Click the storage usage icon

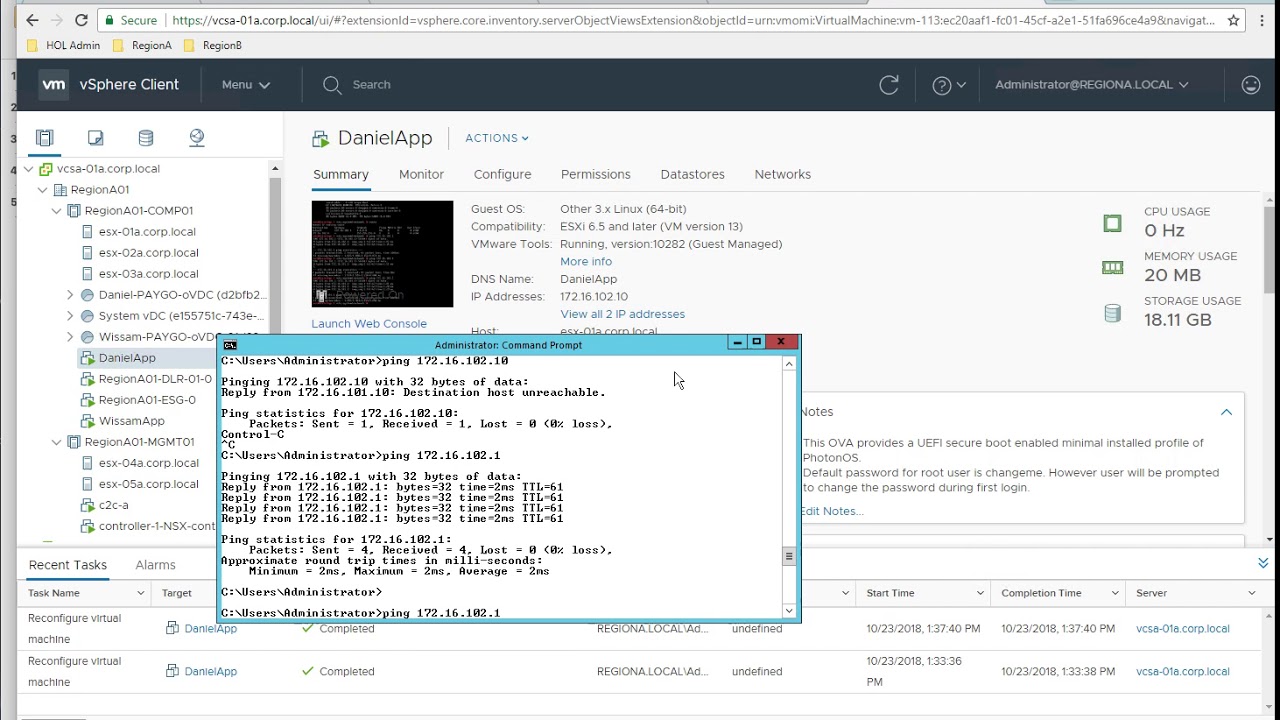[1112, 313]
